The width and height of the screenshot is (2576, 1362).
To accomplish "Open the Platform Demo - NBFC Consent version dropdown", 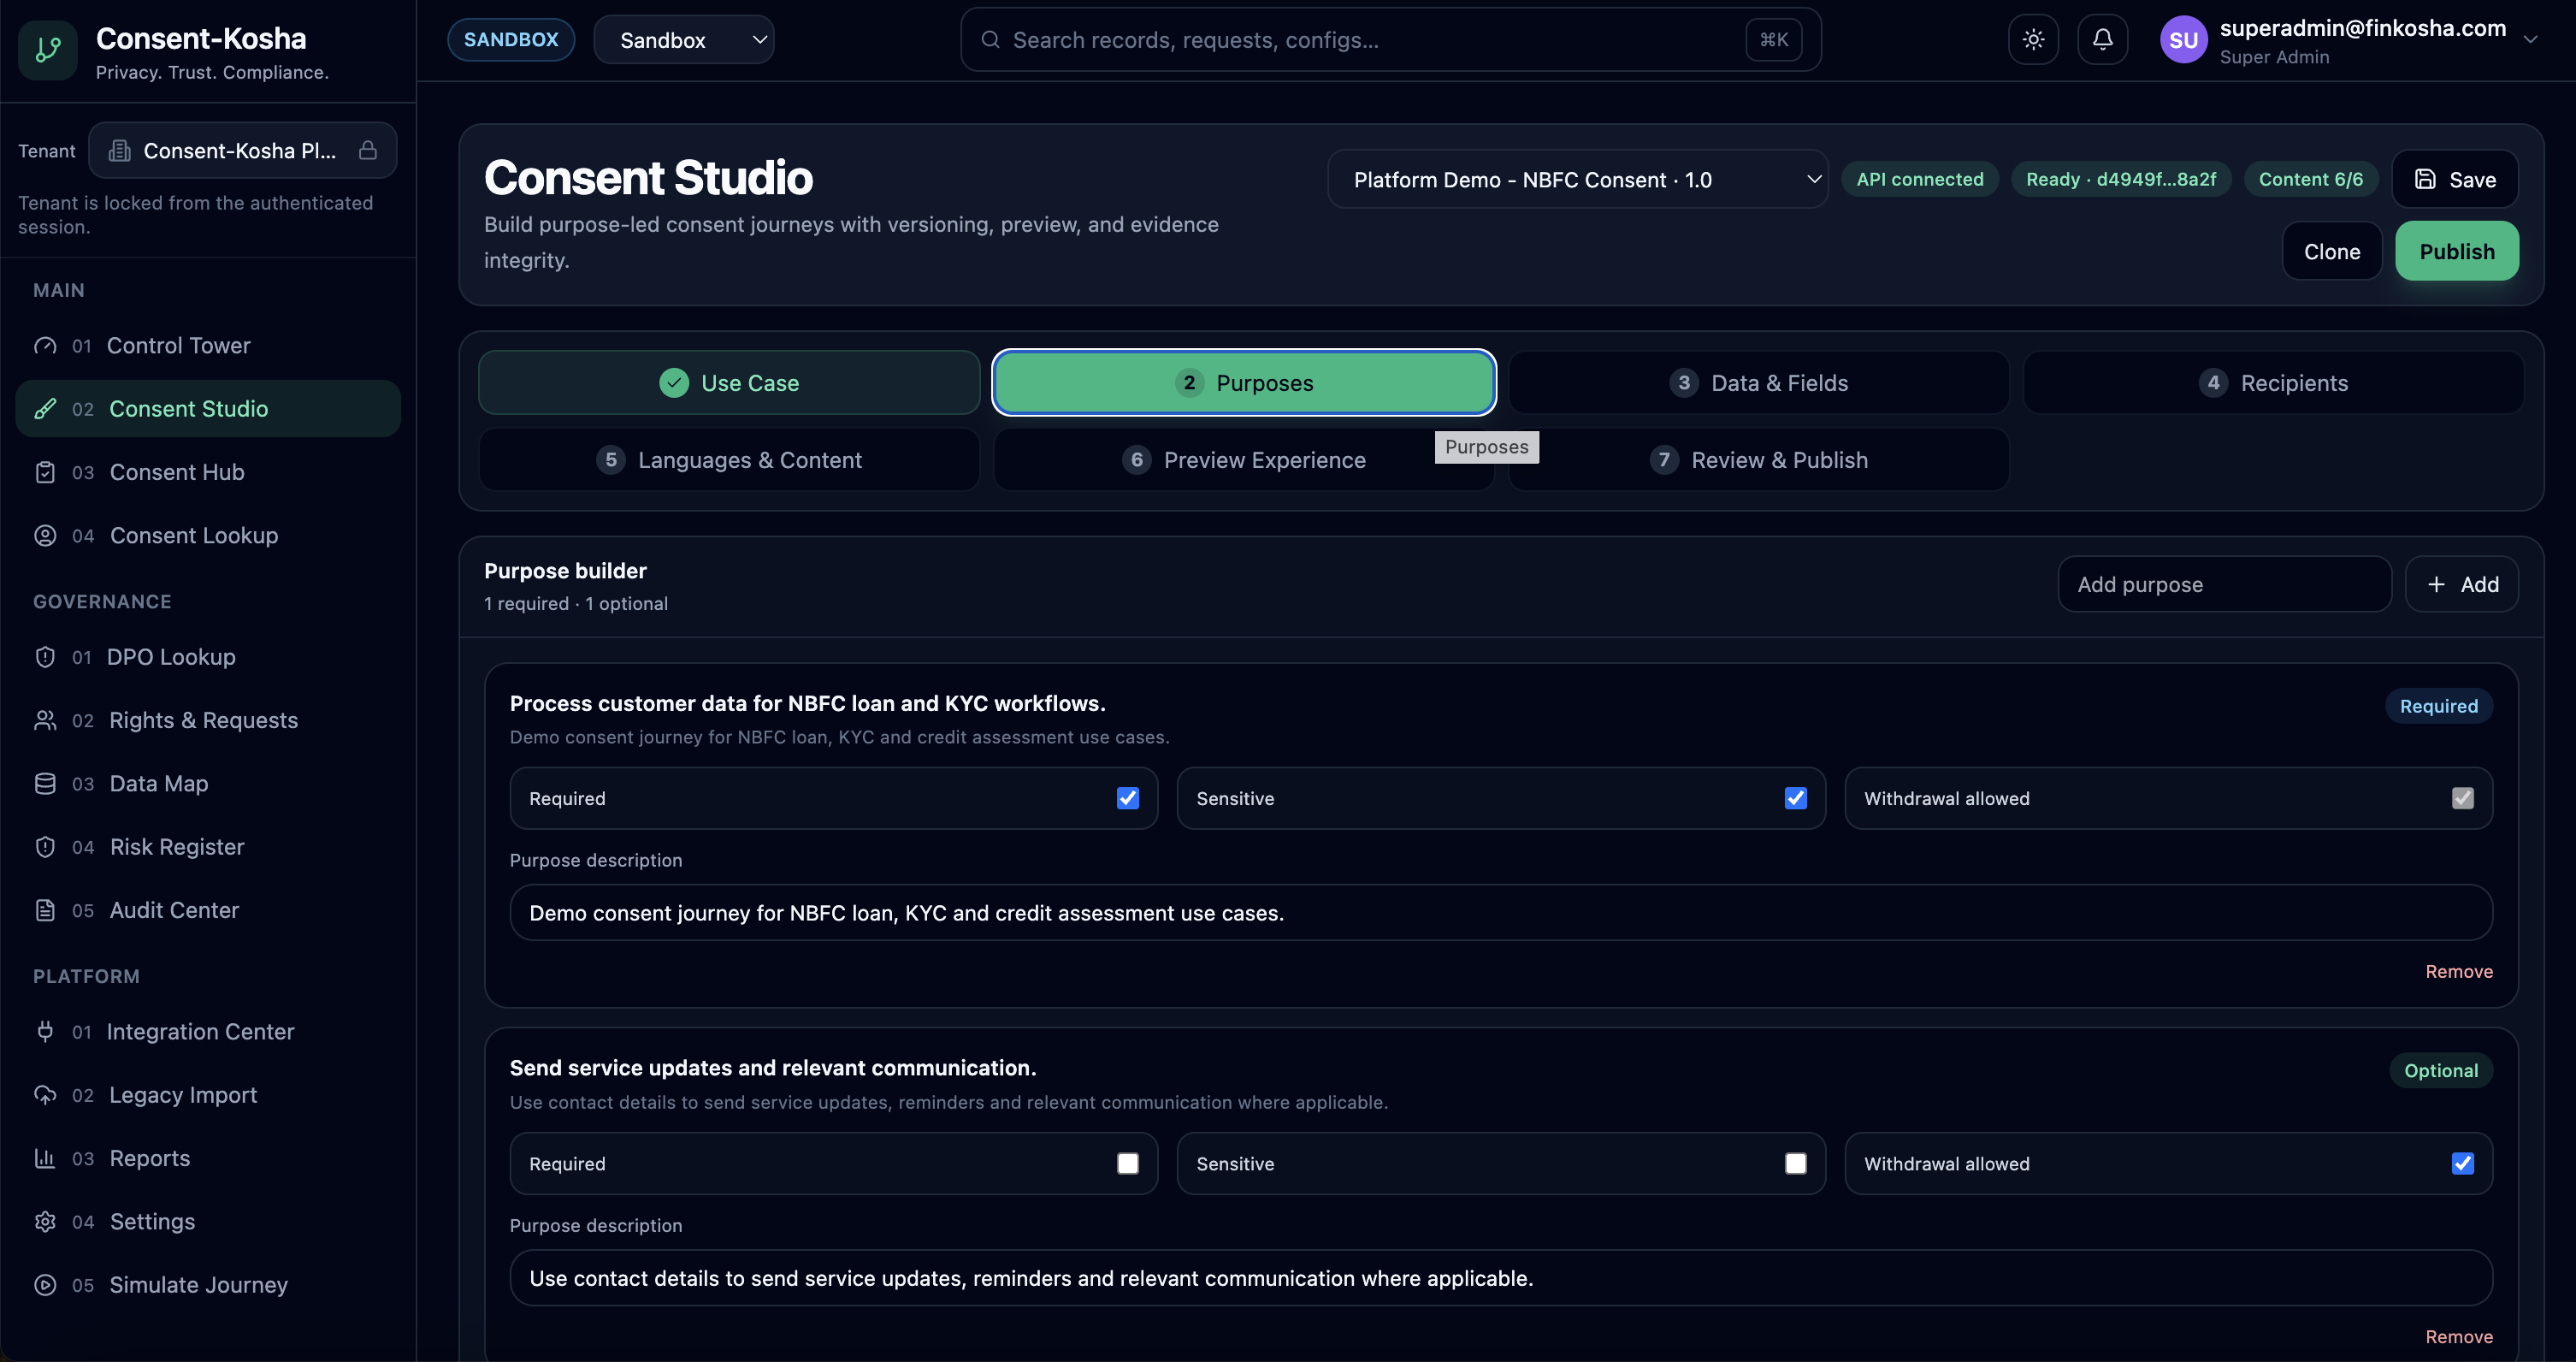I will [x=1578, y=179].
